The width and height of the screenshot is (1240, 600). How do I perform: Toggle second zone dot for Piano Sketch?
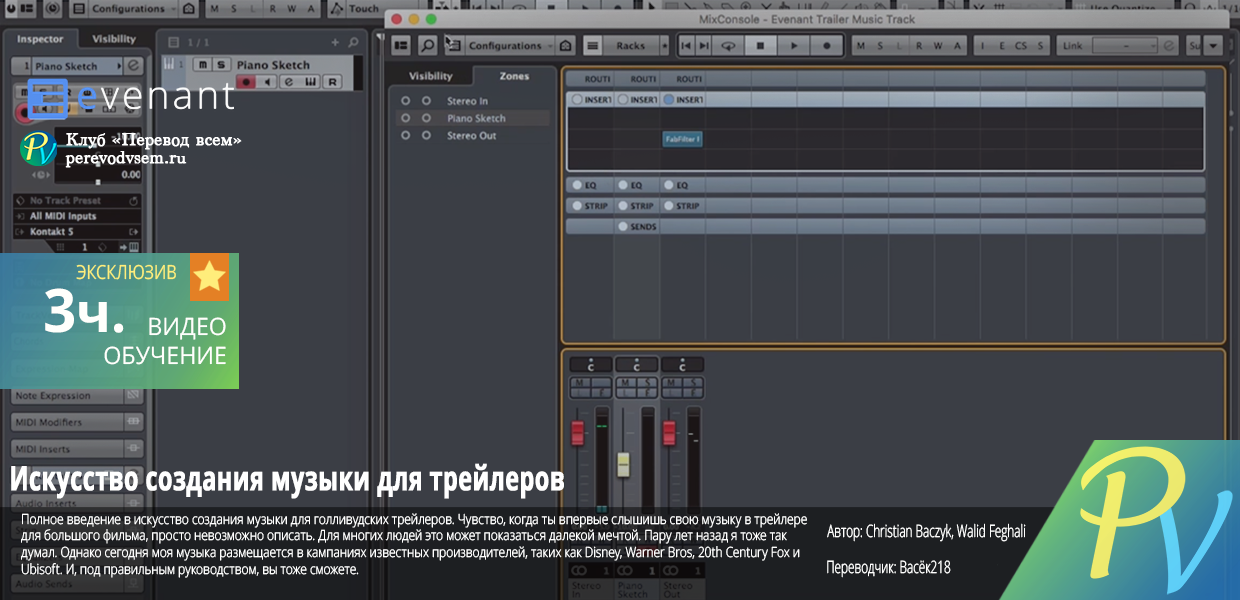click(427, 118)
